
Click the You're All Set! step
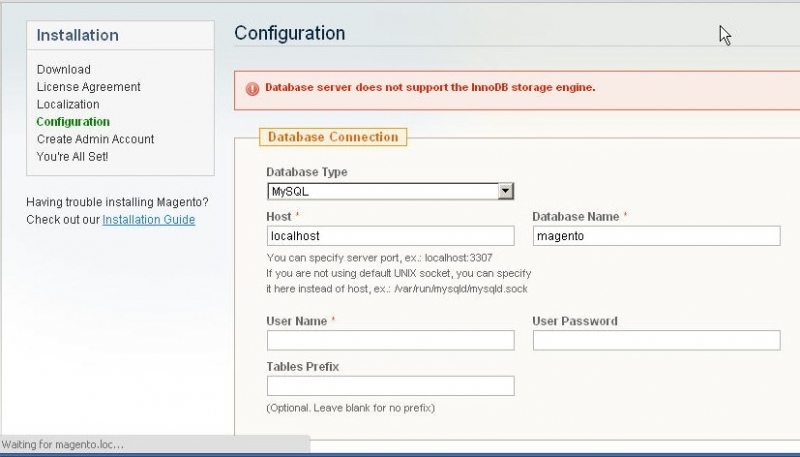click(72, 157)
